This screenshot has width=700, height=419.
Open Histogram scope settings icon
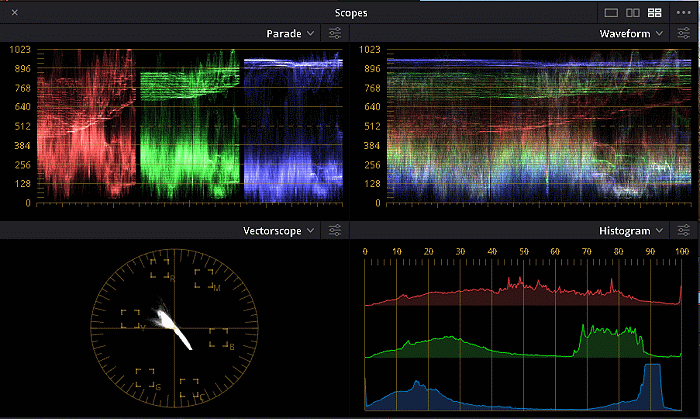coord(683,230)
